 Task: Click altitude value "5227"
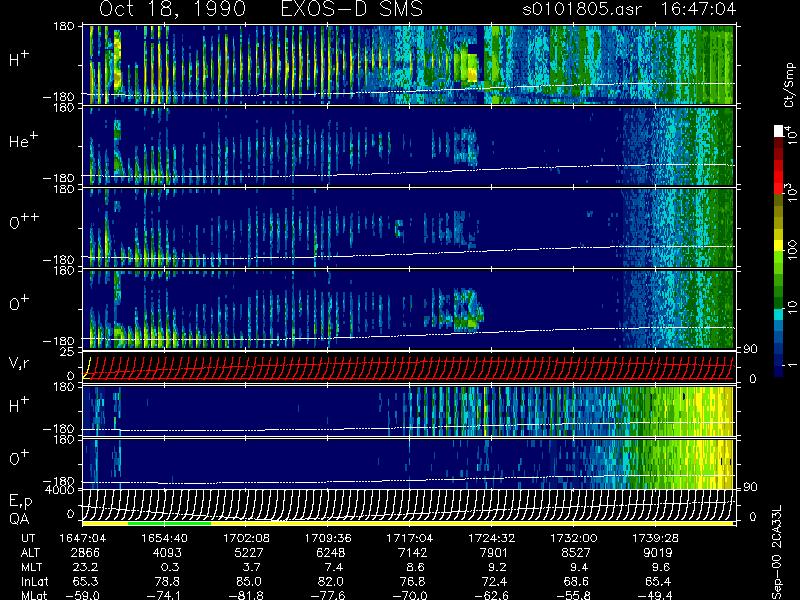(249, 553)
